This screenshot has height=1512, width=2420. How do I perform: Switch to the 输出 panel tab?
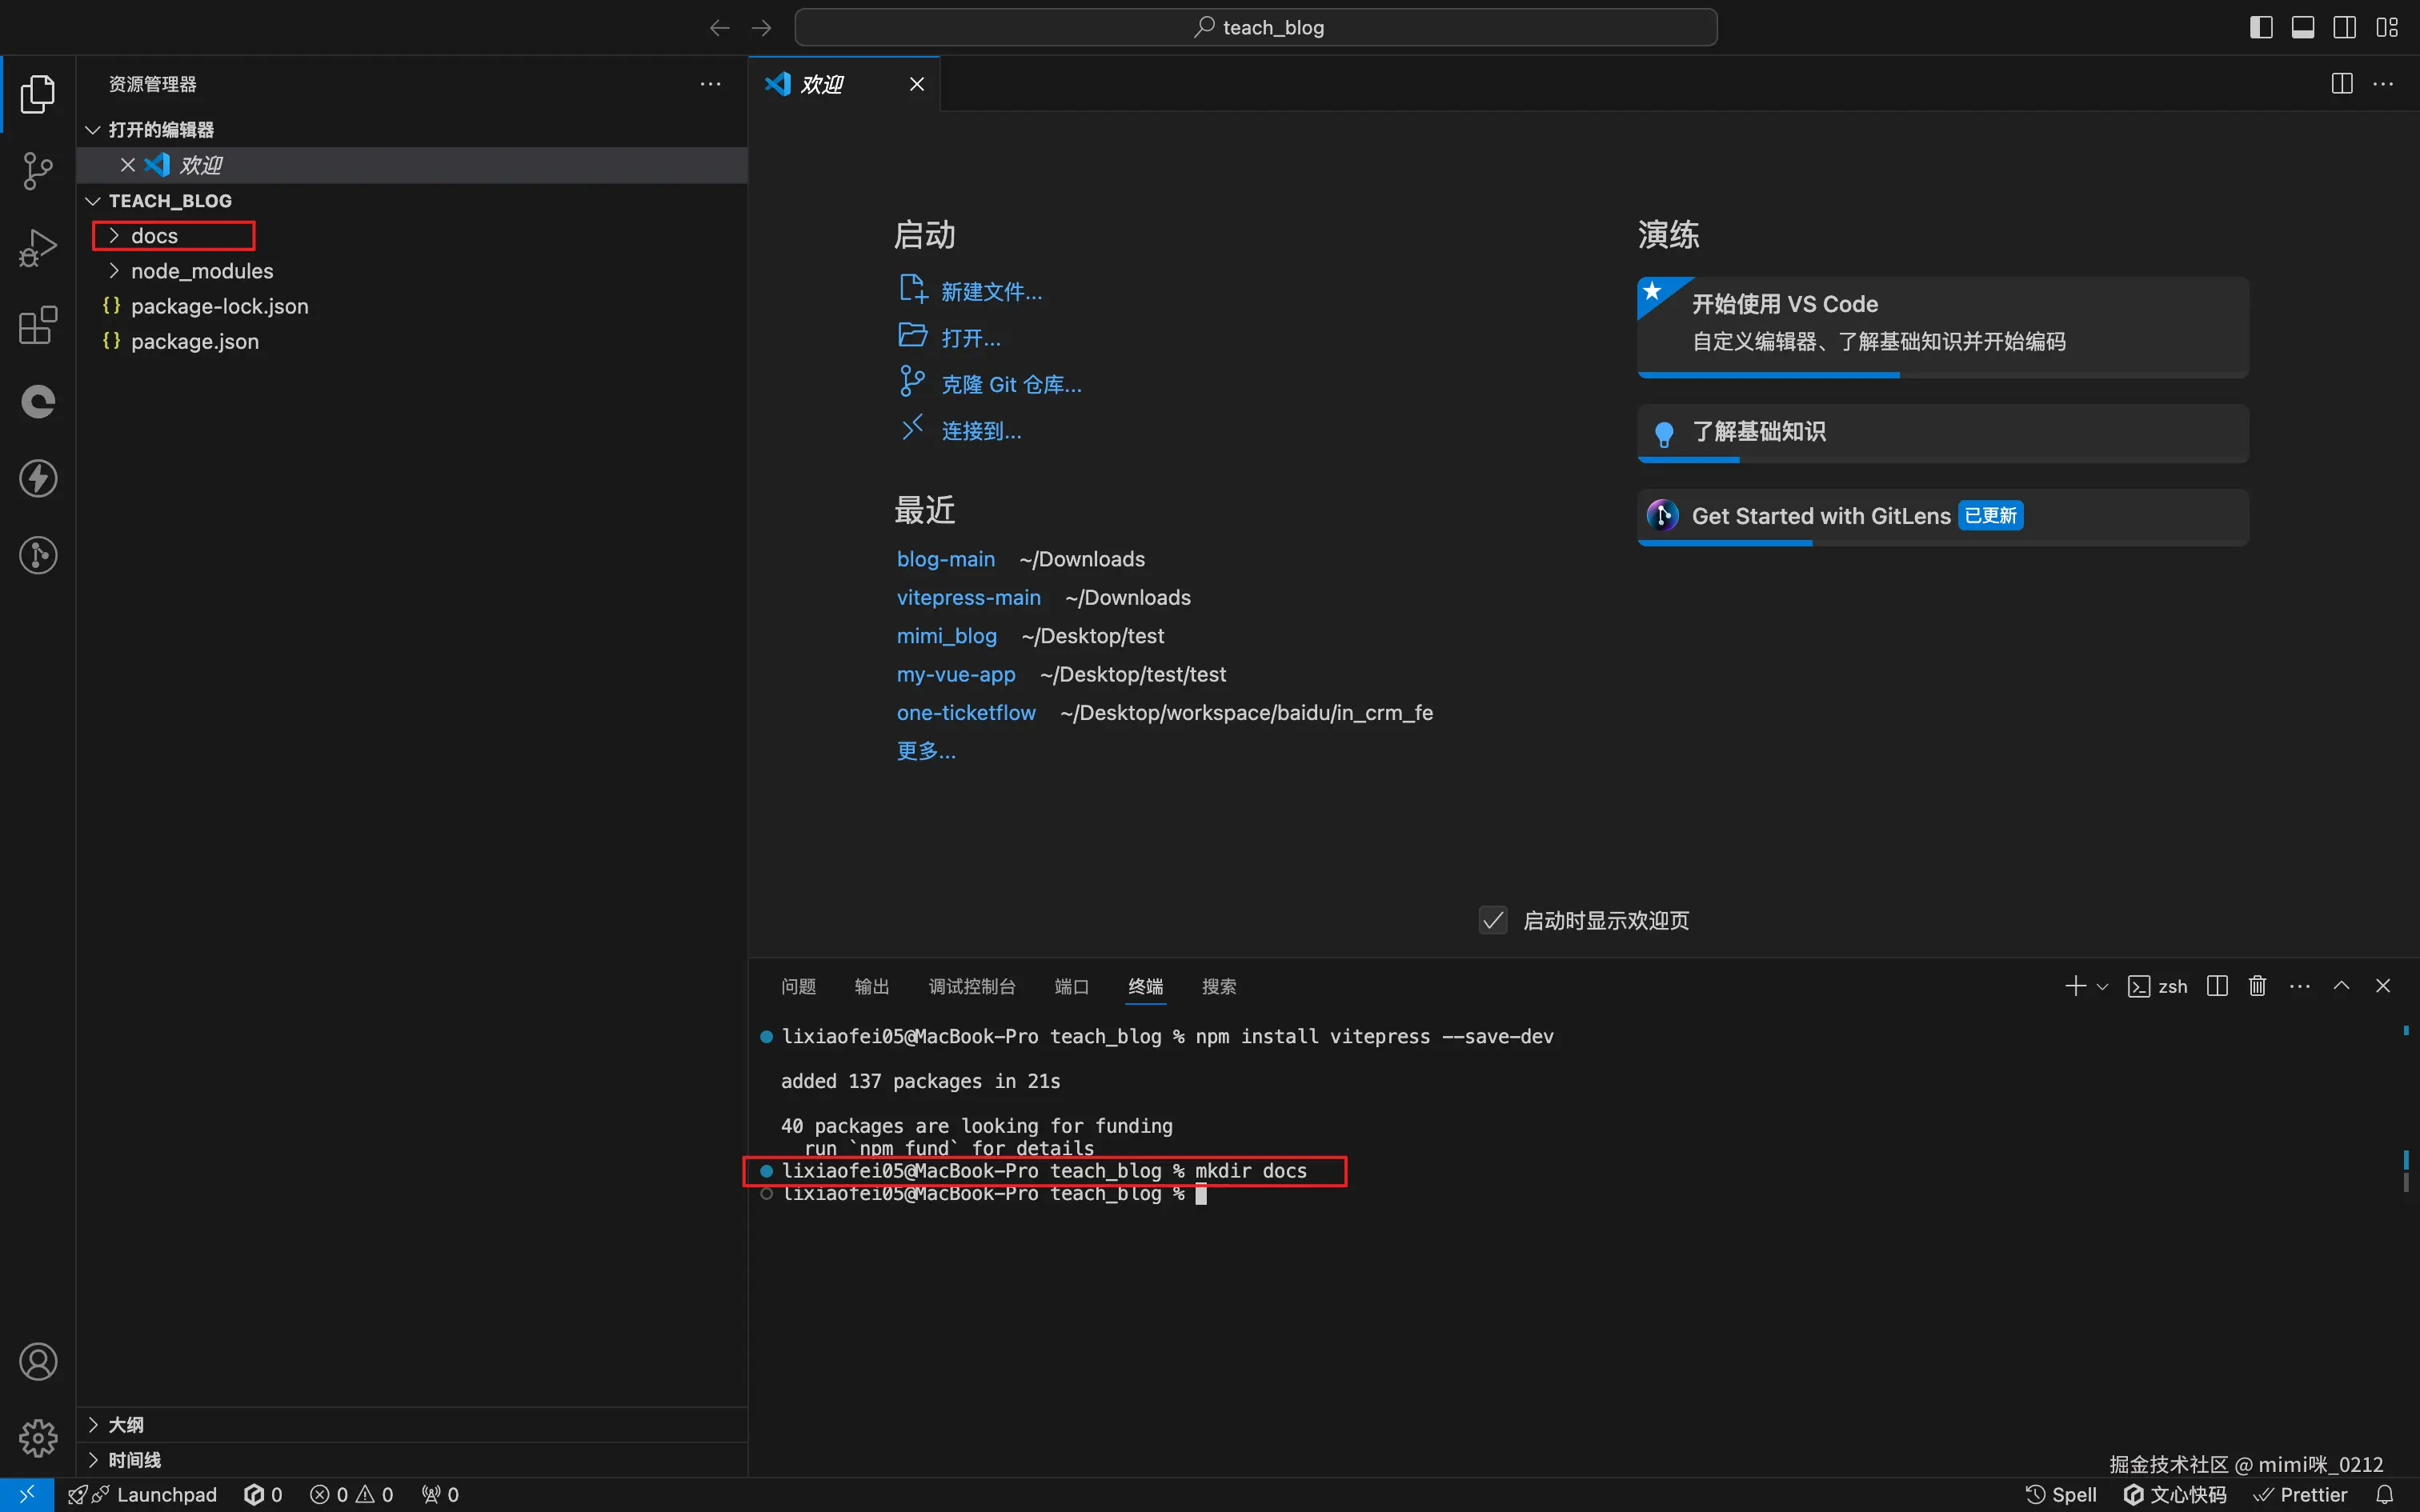[x=871, y=987]
